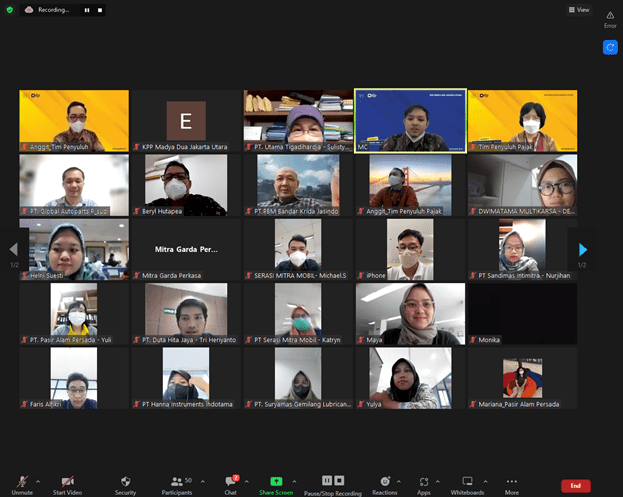Select Beryl Hutapea's video tile
This screenshot has width=623, height=497.
pyautogui.click(x=185, y=184)
